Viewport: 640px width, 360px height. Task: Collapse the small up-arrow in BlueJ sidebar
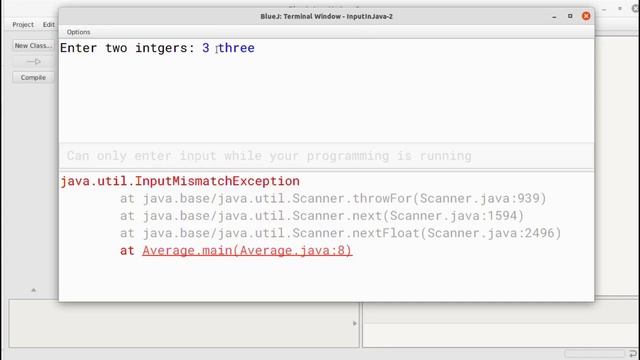33,290
